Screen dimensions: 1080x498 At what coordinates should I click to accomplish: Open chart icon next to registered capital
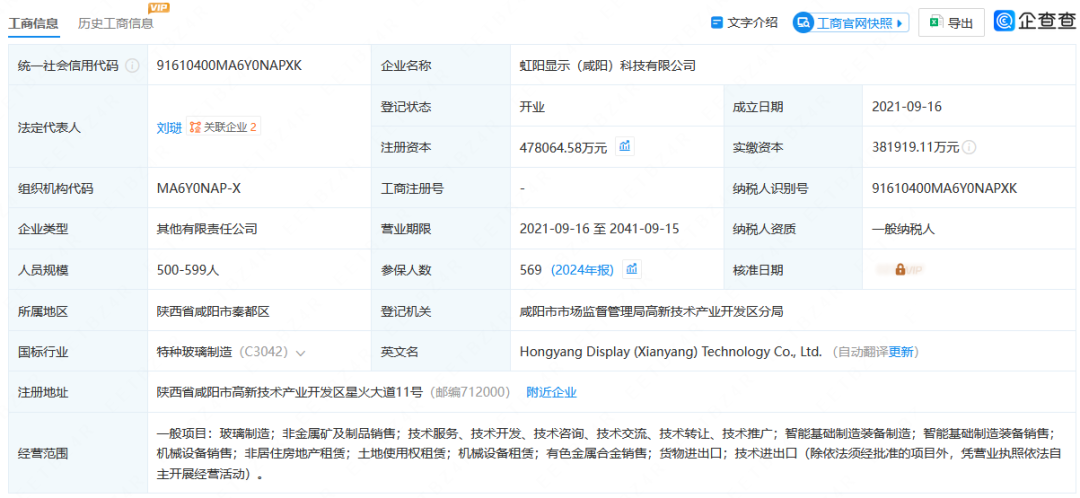[x=625, y=147]
